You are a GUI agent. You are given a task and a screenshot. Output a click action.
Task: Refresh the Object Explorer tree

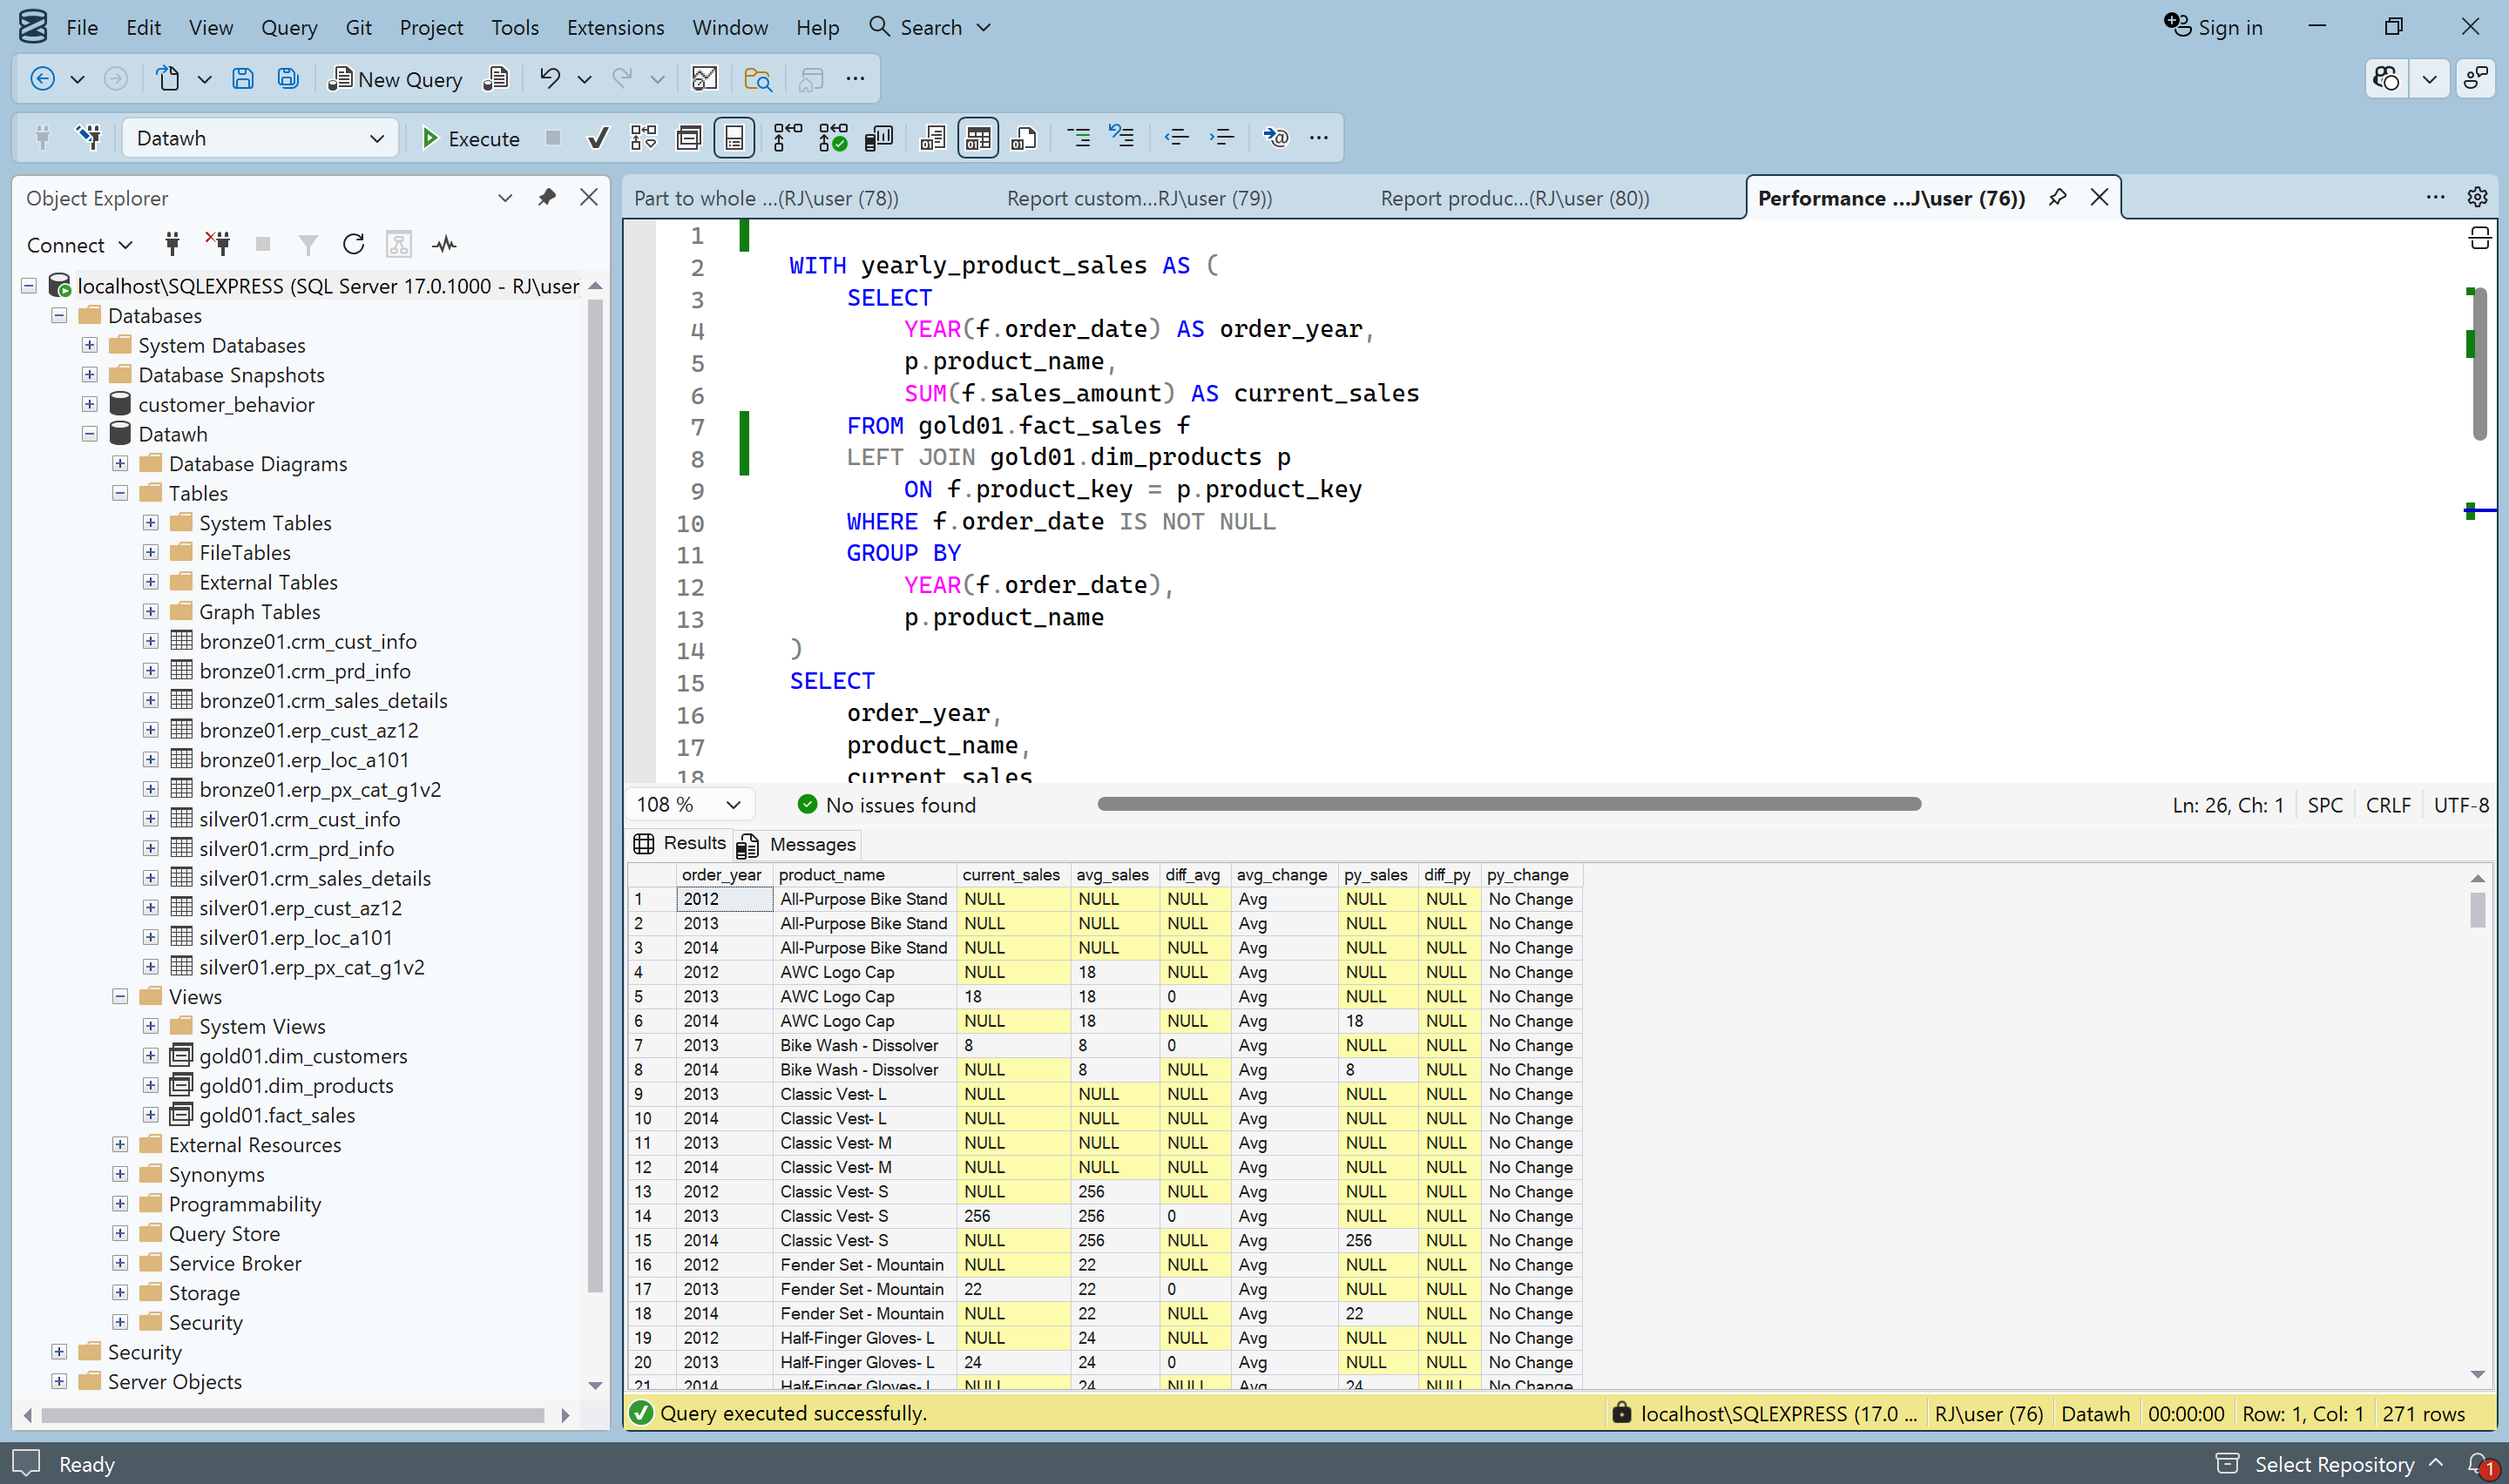tap(353, 245)
